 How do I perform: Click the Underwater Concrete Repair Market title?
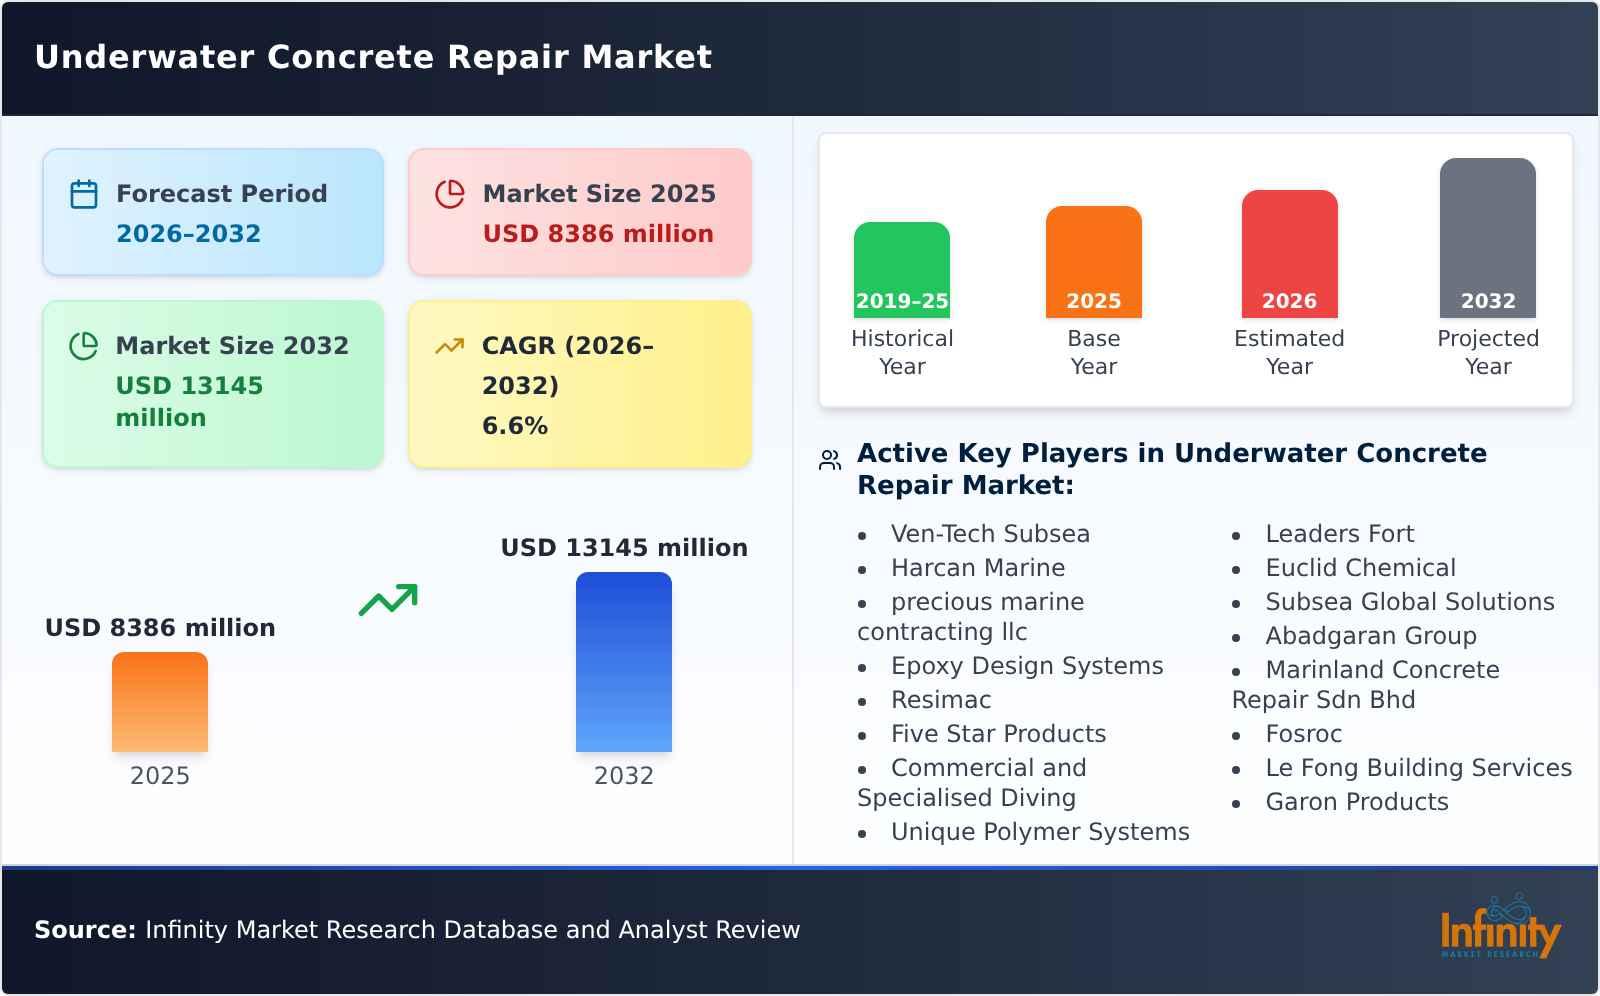[x=373, y=57]
